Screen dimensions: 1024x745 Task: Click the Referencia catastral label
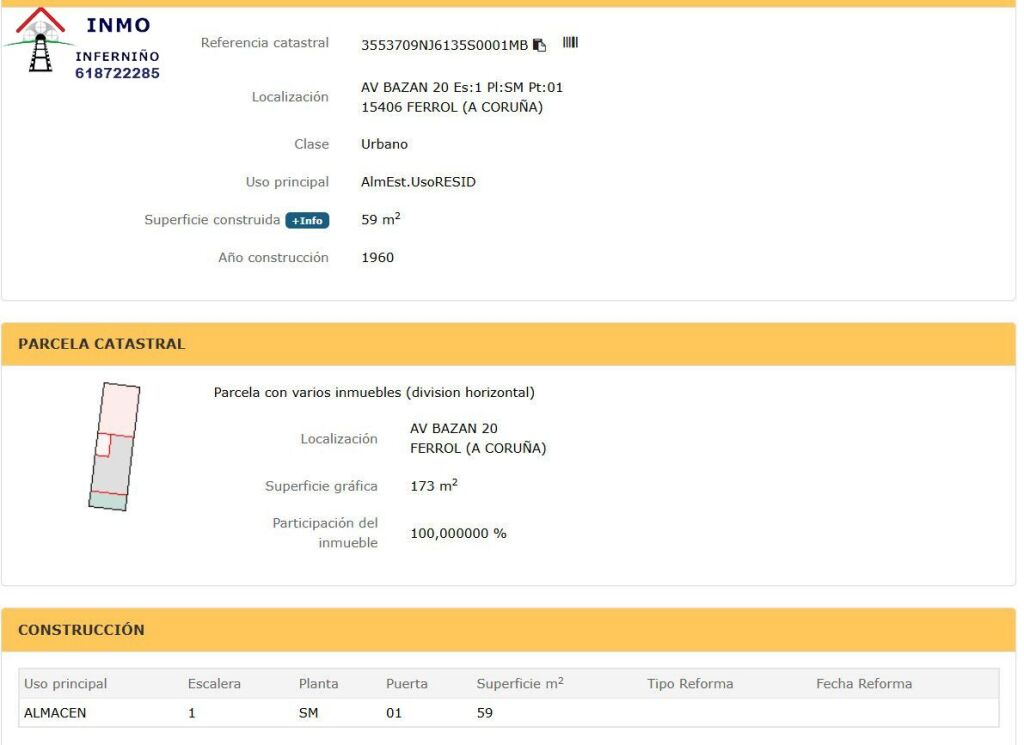point(264,43)
